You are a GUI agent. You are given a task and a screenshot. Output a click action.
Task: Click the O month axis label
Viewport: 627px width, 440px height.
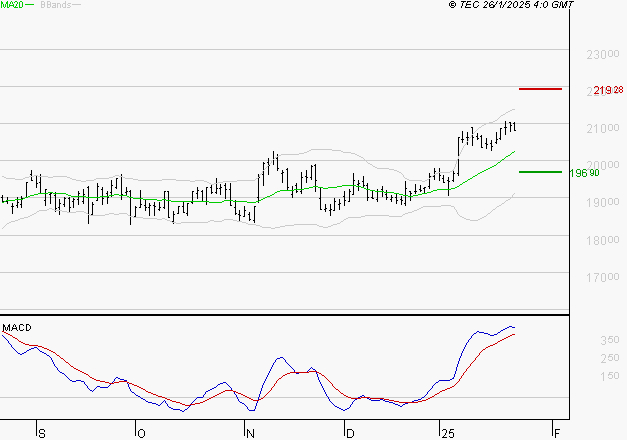pos(141,434)
